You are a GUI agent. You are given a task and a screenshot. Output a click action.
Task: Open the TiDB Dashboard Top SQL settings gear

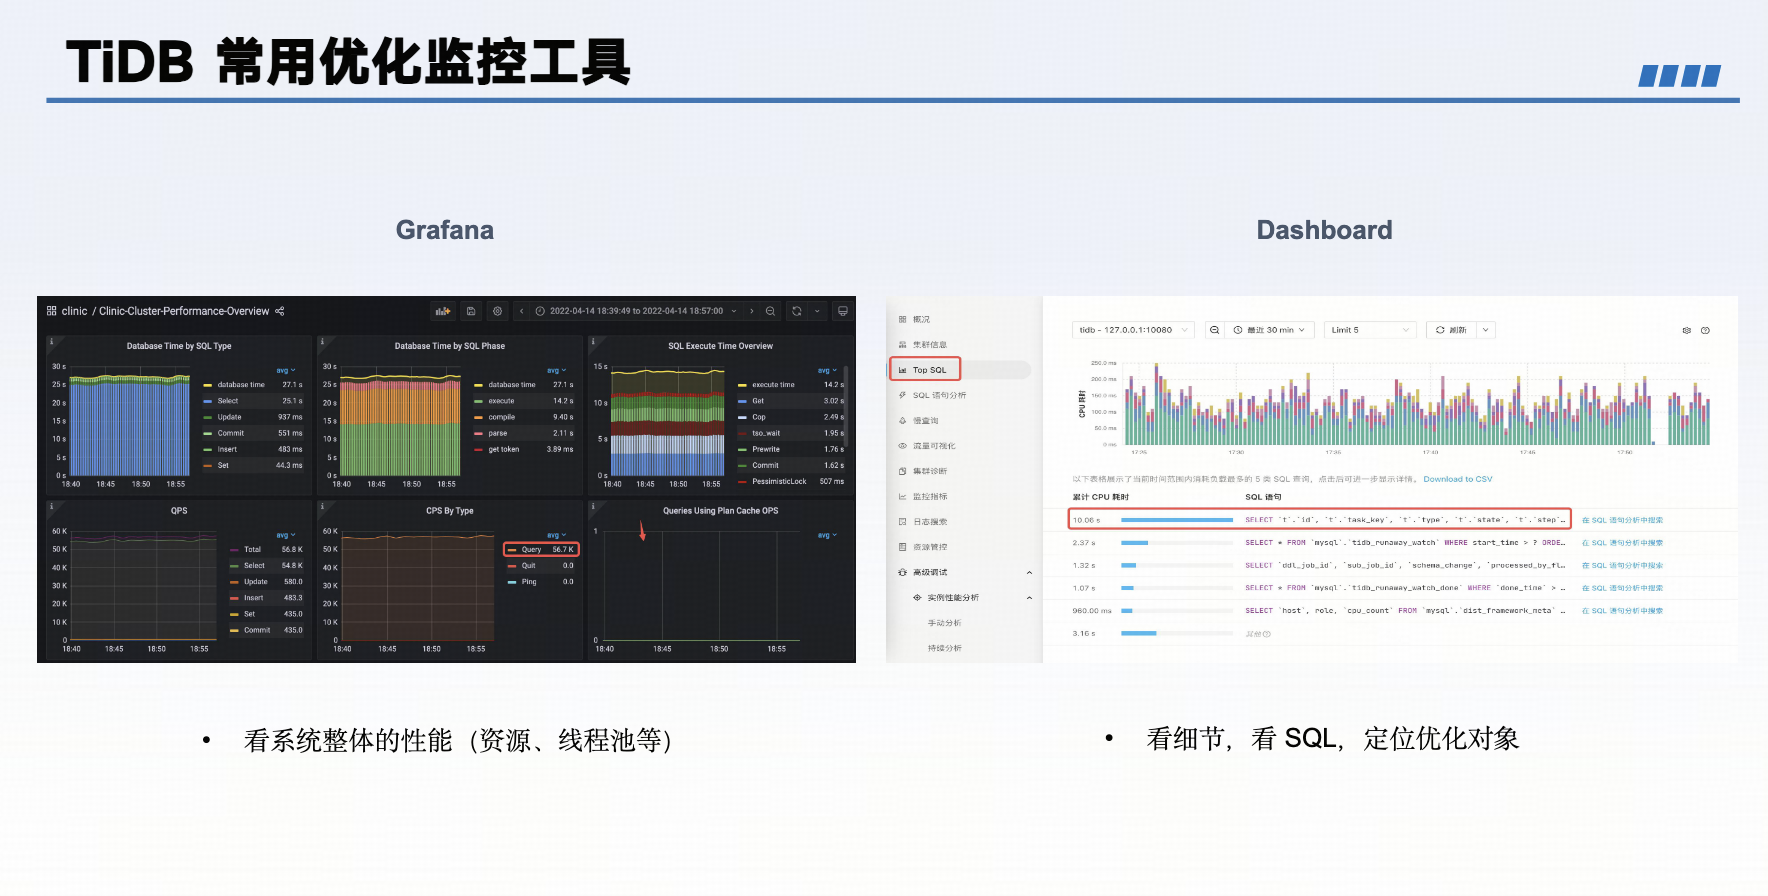(x=1687, y=330)
